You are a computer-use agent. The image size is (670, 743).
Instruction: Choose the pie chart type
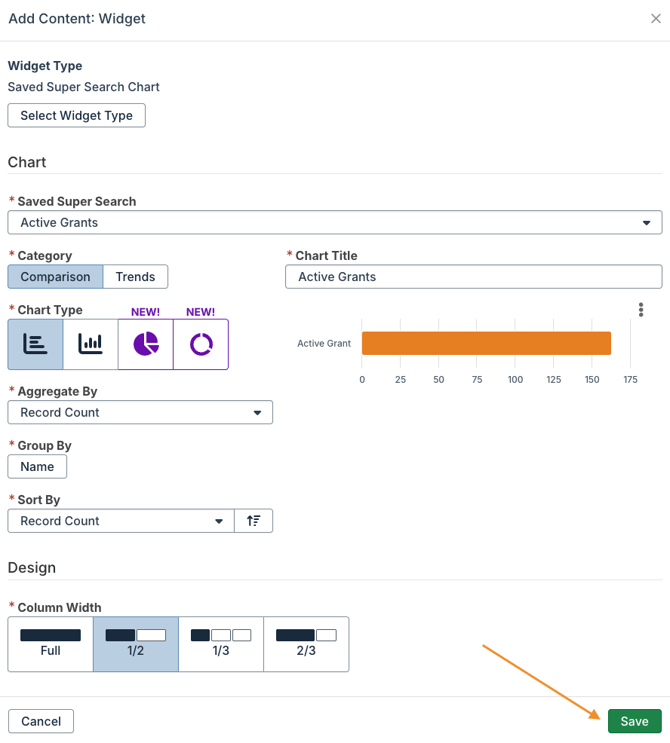[x=146, y=344]
